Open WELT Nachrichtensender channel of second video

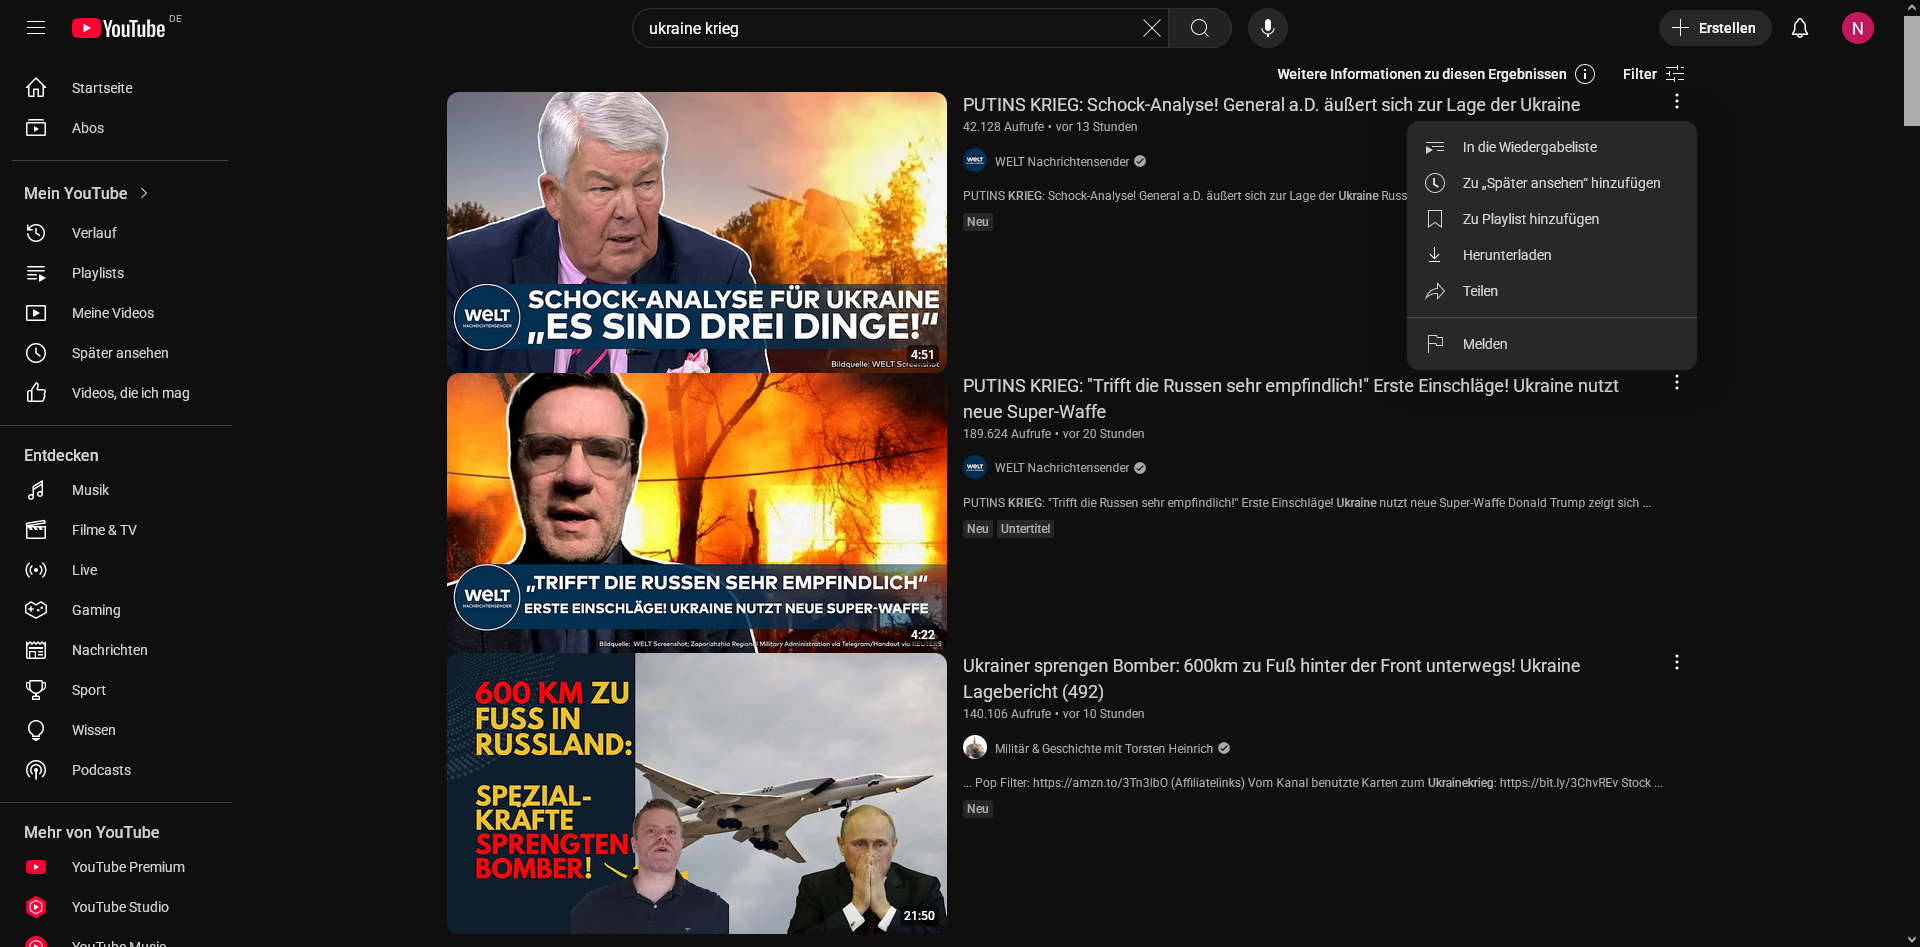point(1062,468)
